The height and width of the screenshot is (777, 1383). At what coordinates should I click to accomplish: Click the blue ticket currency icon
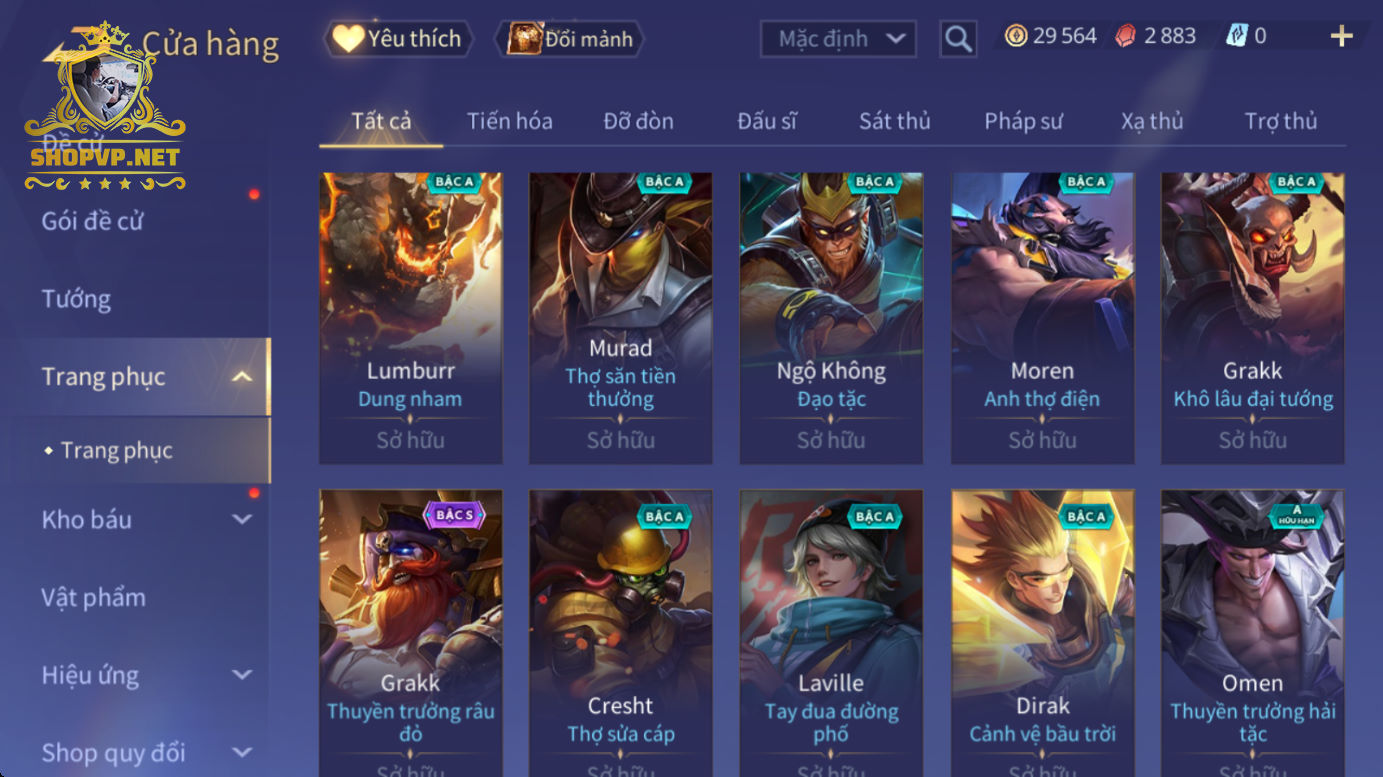(x=1237, y=36)
